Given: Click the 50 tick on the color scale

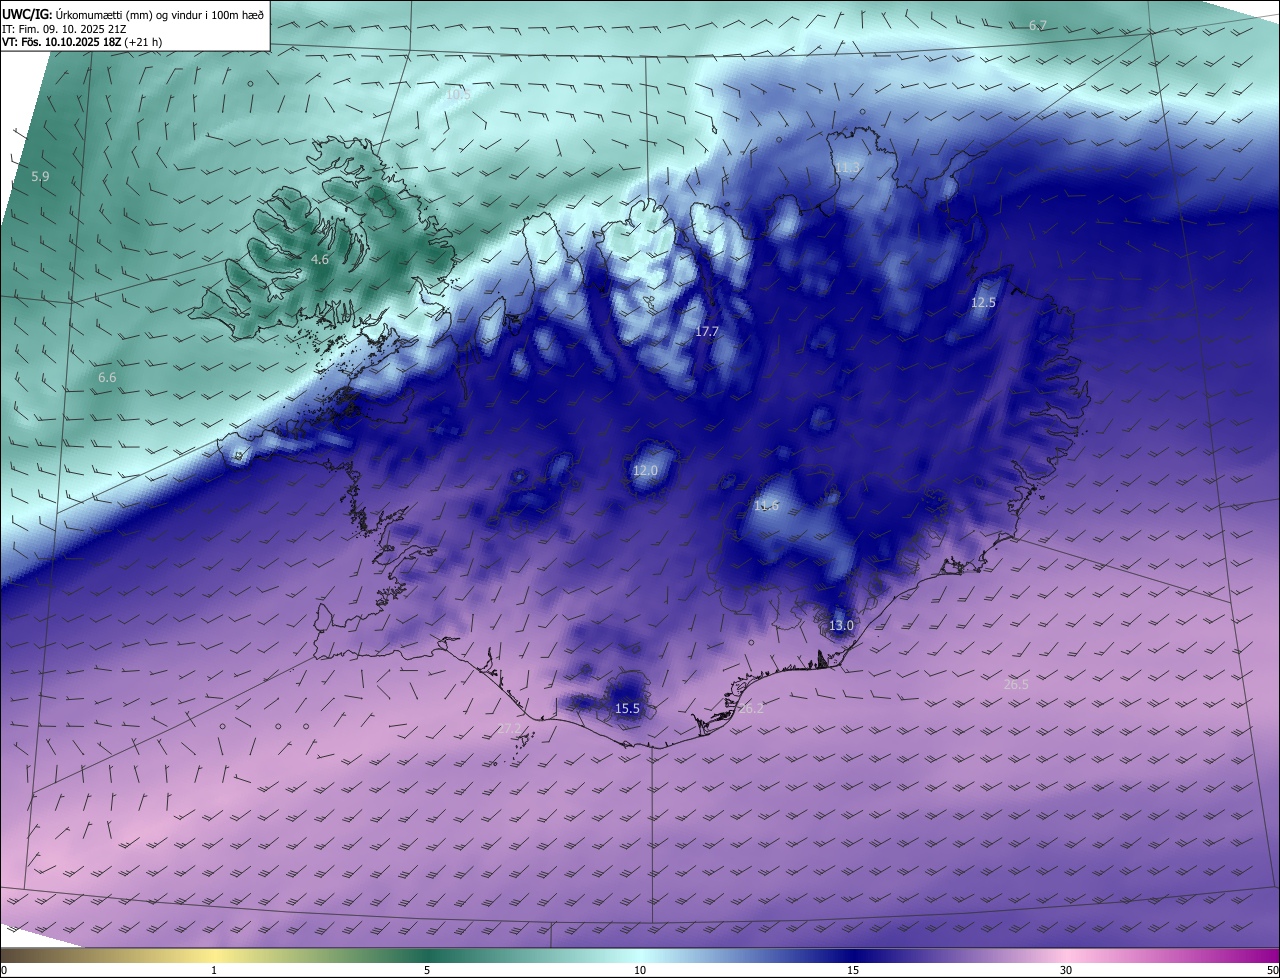Looking at the screenshot, I should 1272,970.
